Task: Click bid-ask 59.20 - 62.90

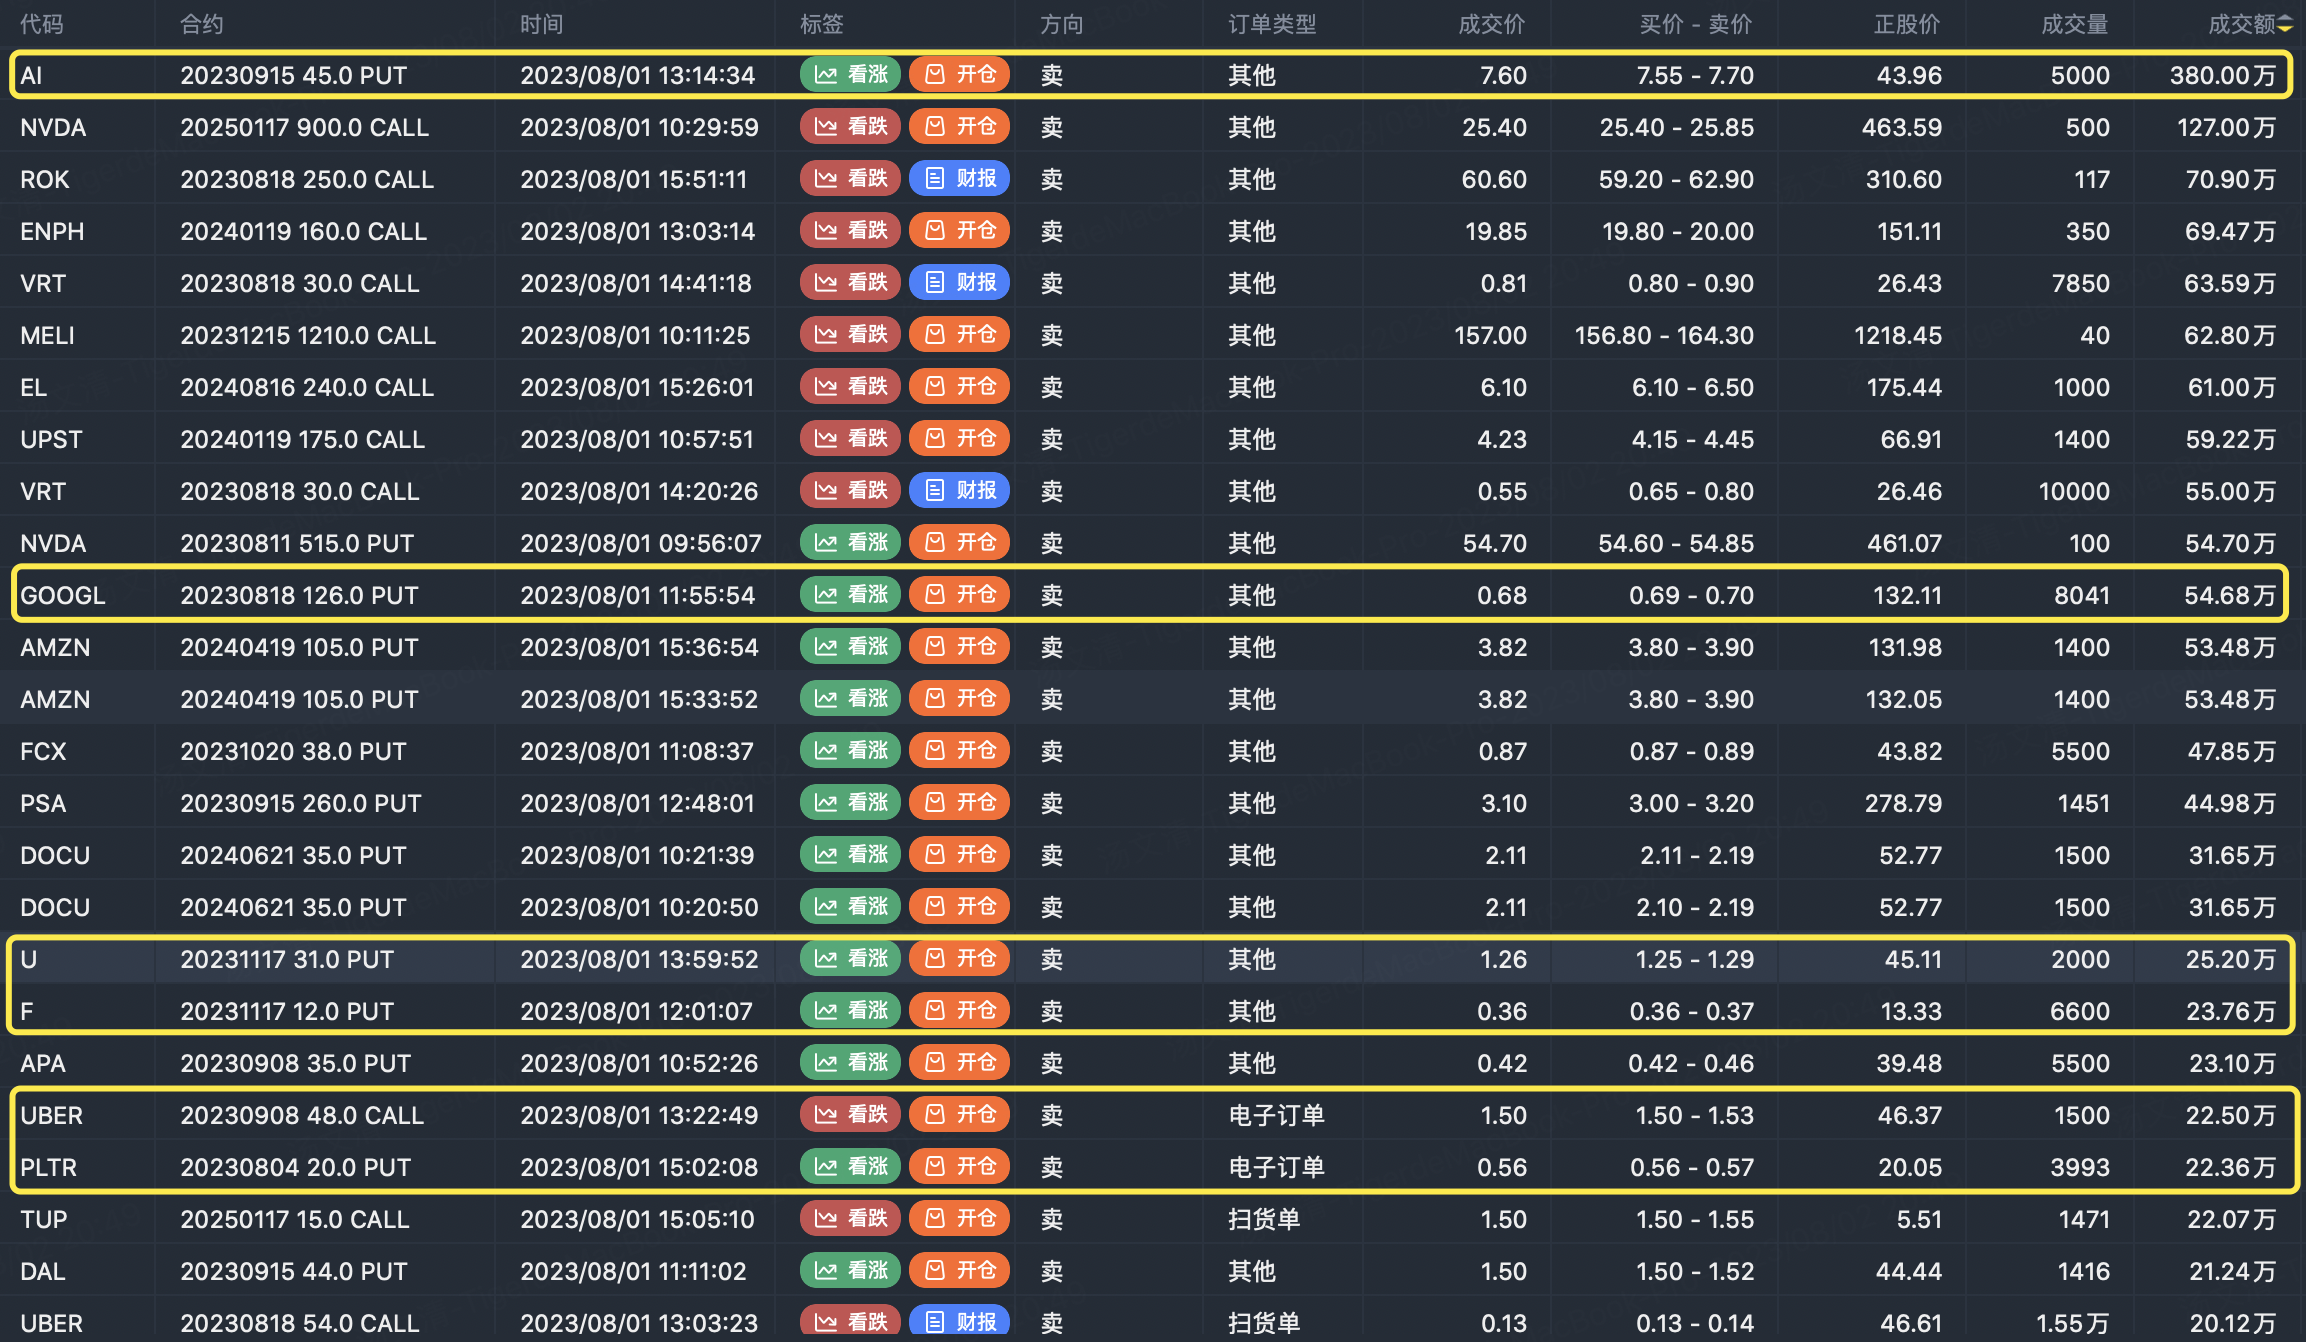Action: point(1676,179)
